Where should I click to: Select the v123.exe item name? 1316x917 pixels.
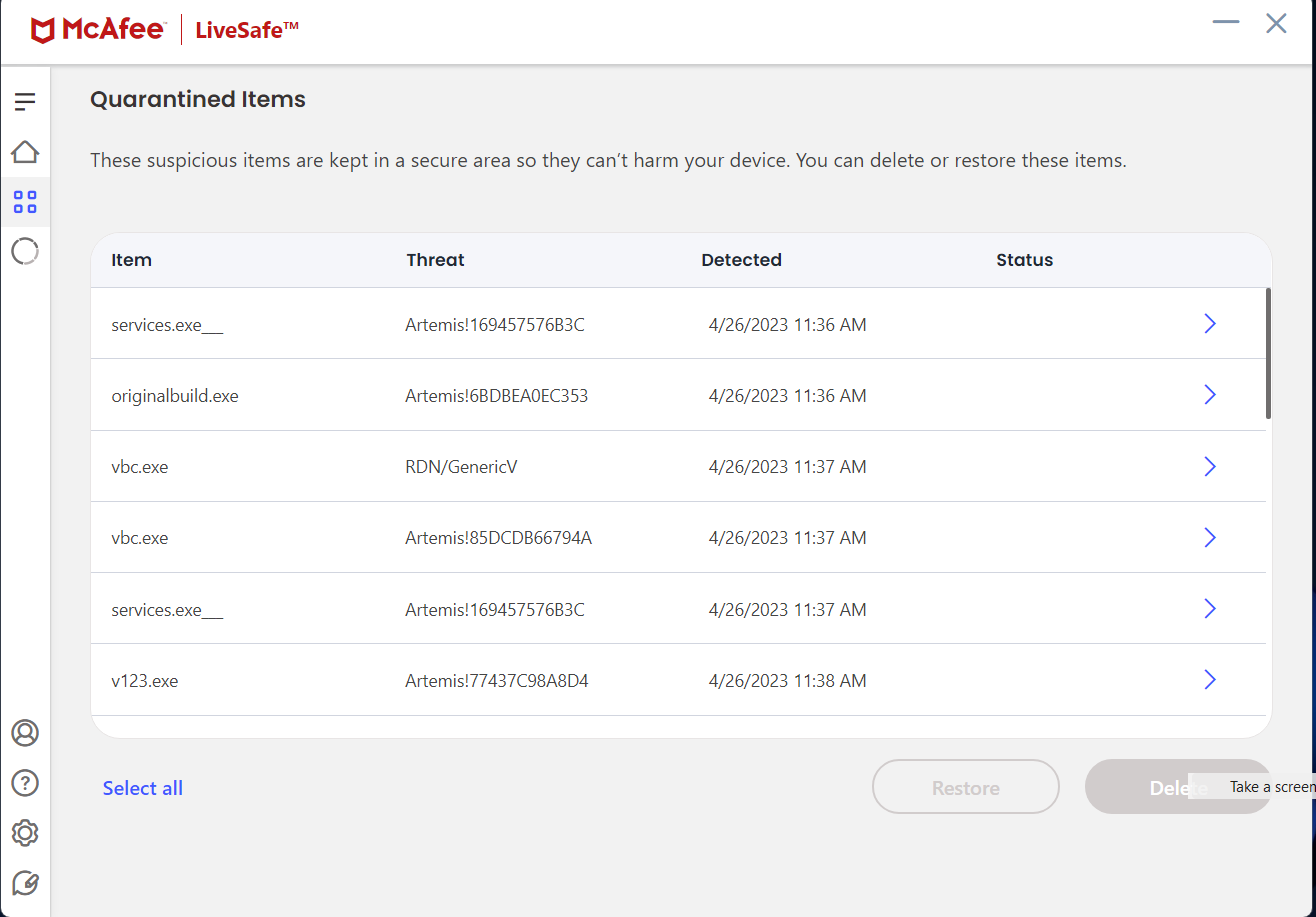[x=144, y=681]
